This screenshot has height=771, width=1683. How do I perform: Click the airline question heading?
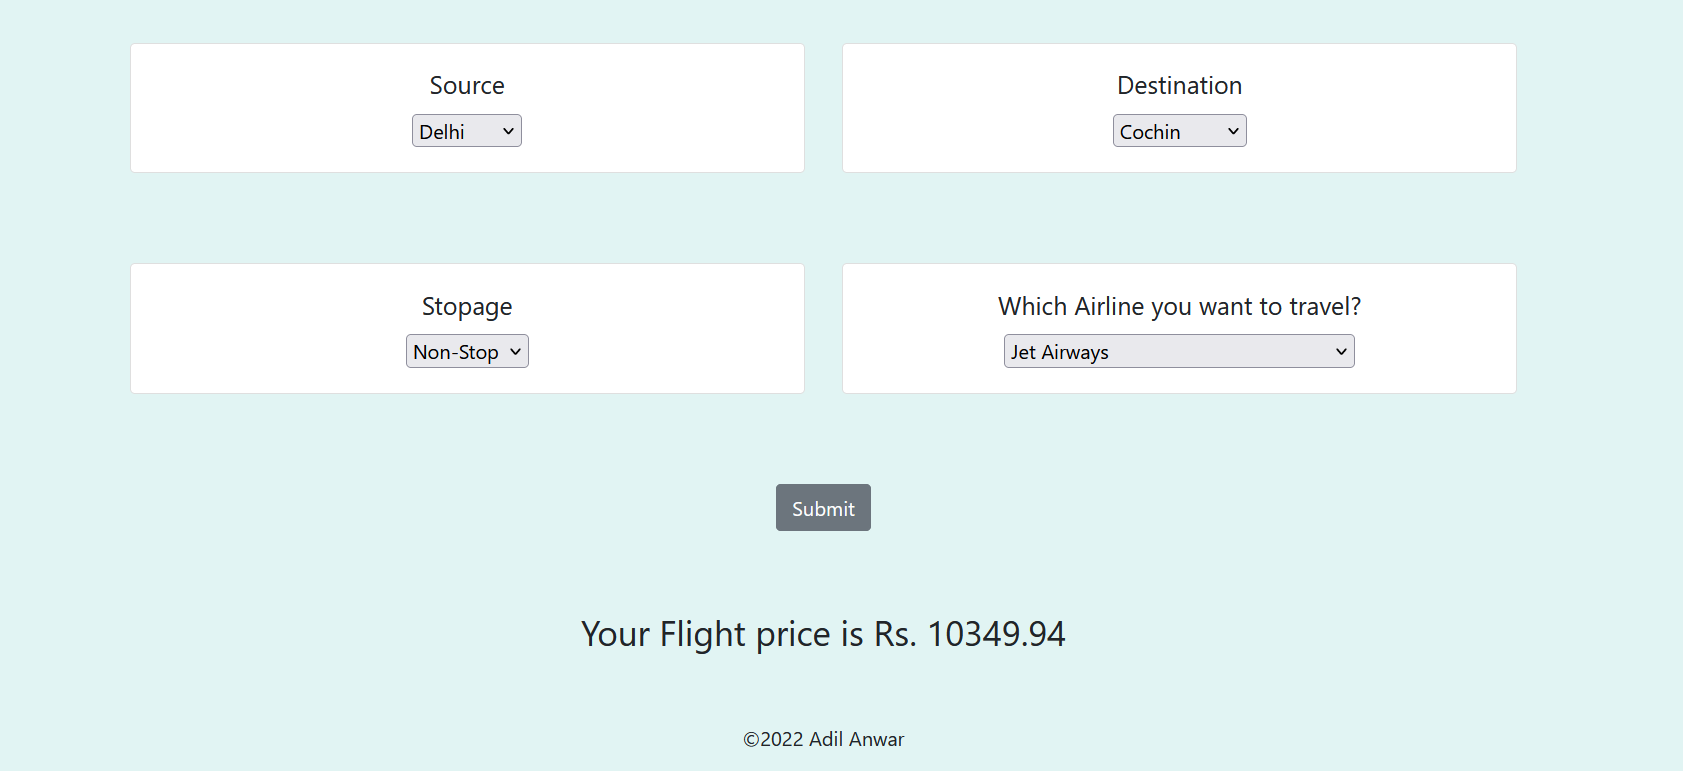(1179, 307)
